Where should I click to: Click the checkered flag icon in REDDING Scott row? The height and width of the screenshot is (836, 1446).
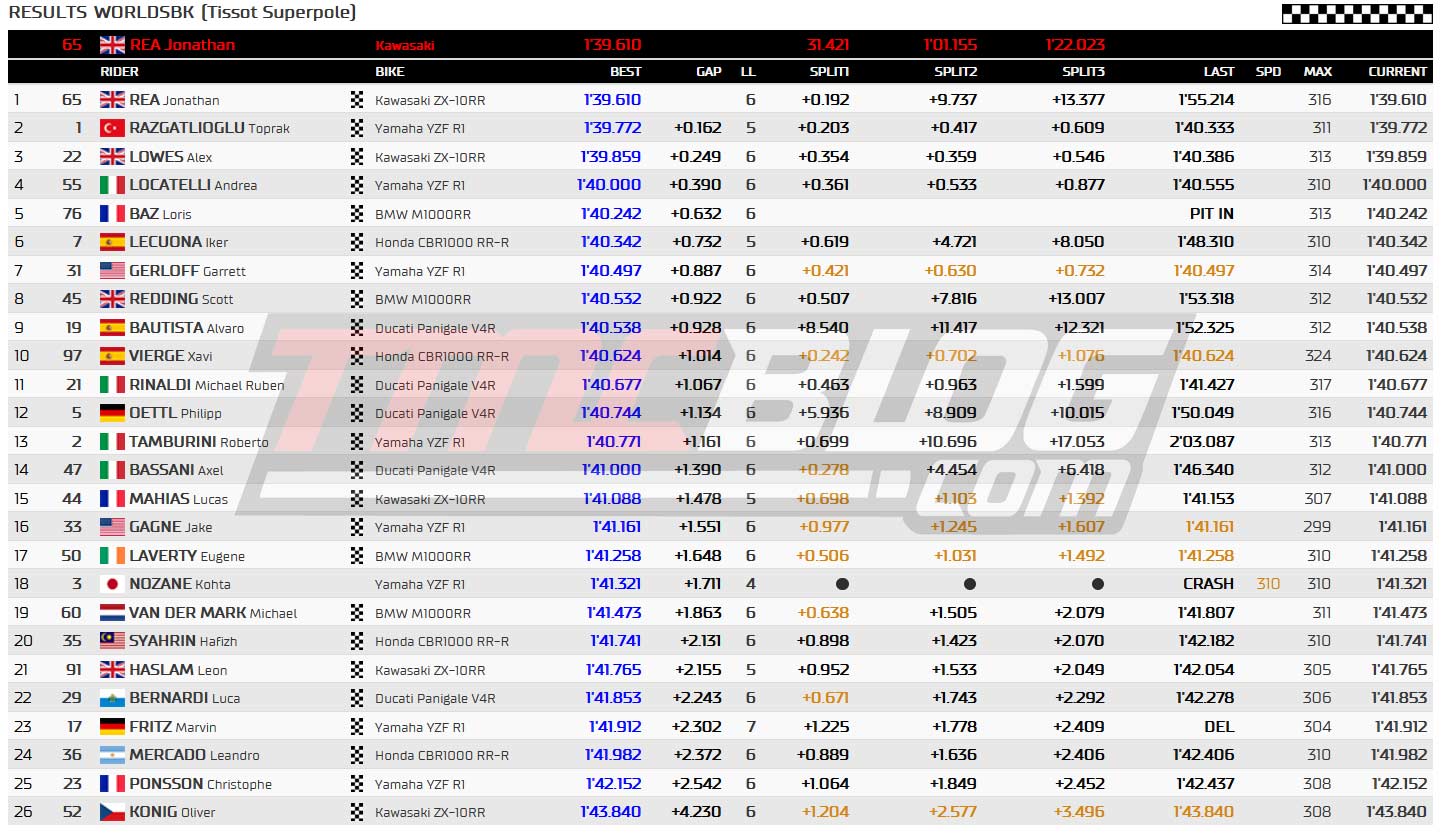coord(357,299)
